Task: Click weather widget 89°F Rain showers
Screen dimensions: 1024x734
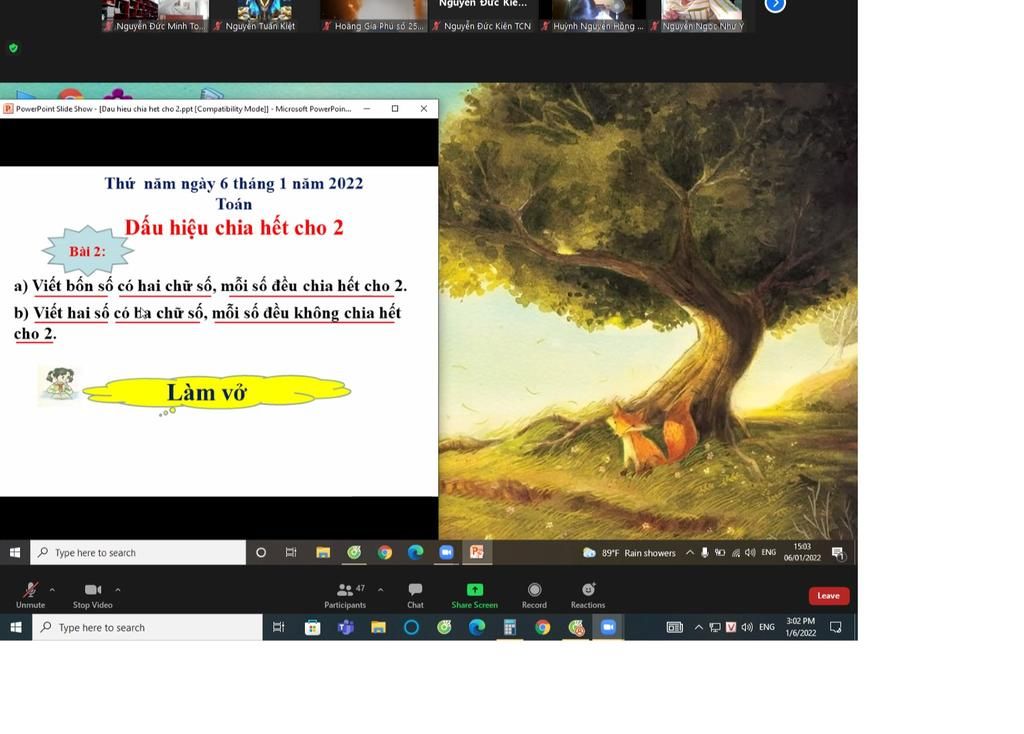Action: (x=630, y=552)
